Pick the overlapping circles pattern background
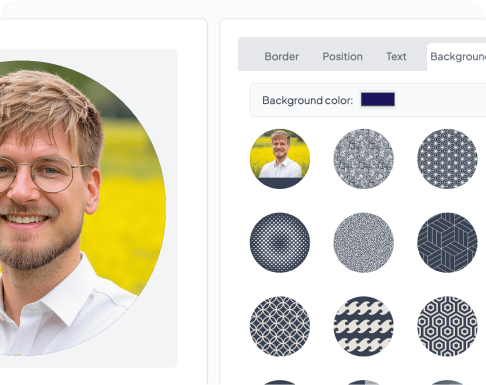The width and height of the screenshot is (486, 385). (x=280, y=326)
